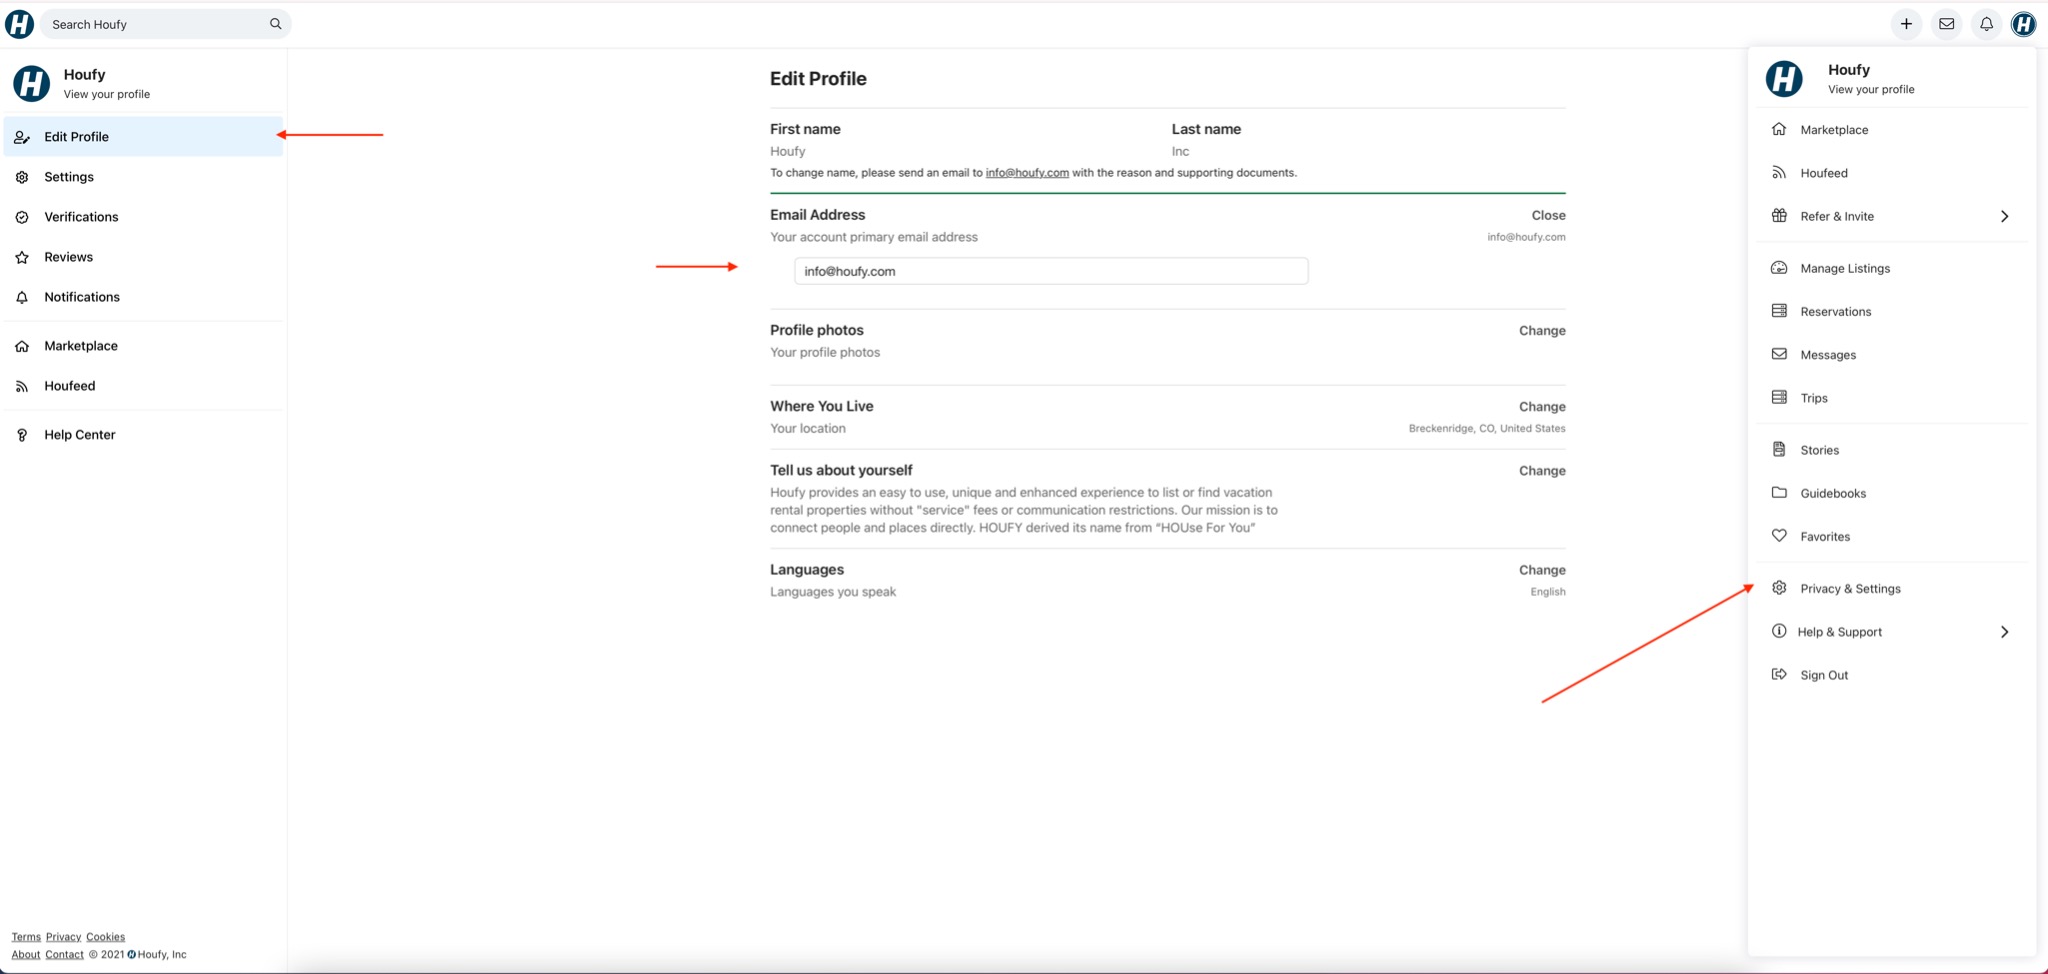2048x974 pixels.
Task: Click the Help Center question icon
Action: (22, 435)
